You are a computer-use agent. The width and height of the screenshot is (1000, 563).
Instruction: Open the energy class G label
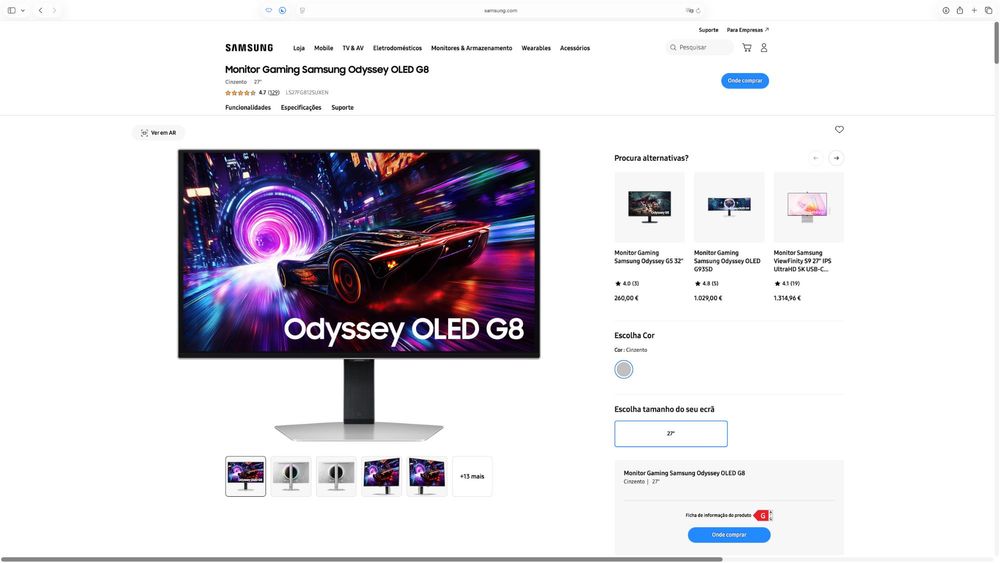click(x=763, y=515)
